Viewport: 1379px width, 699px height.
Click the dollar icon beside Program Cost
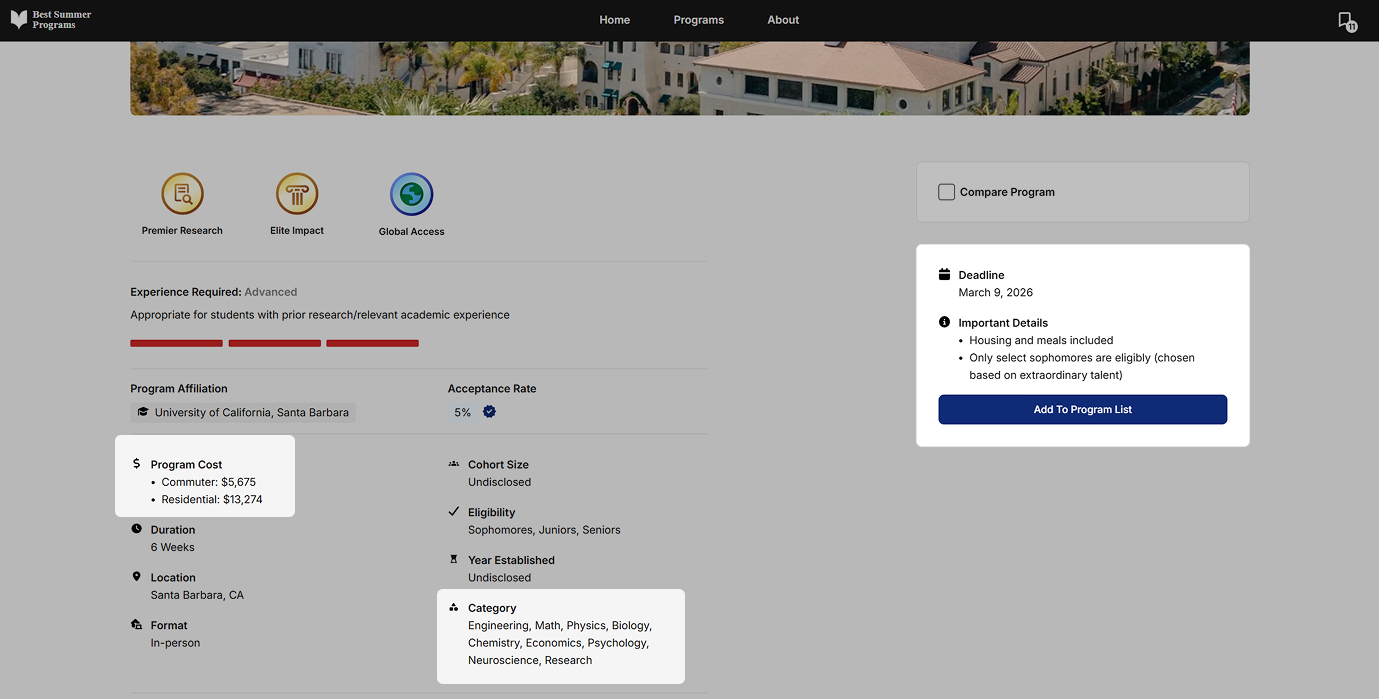[137, 464]
